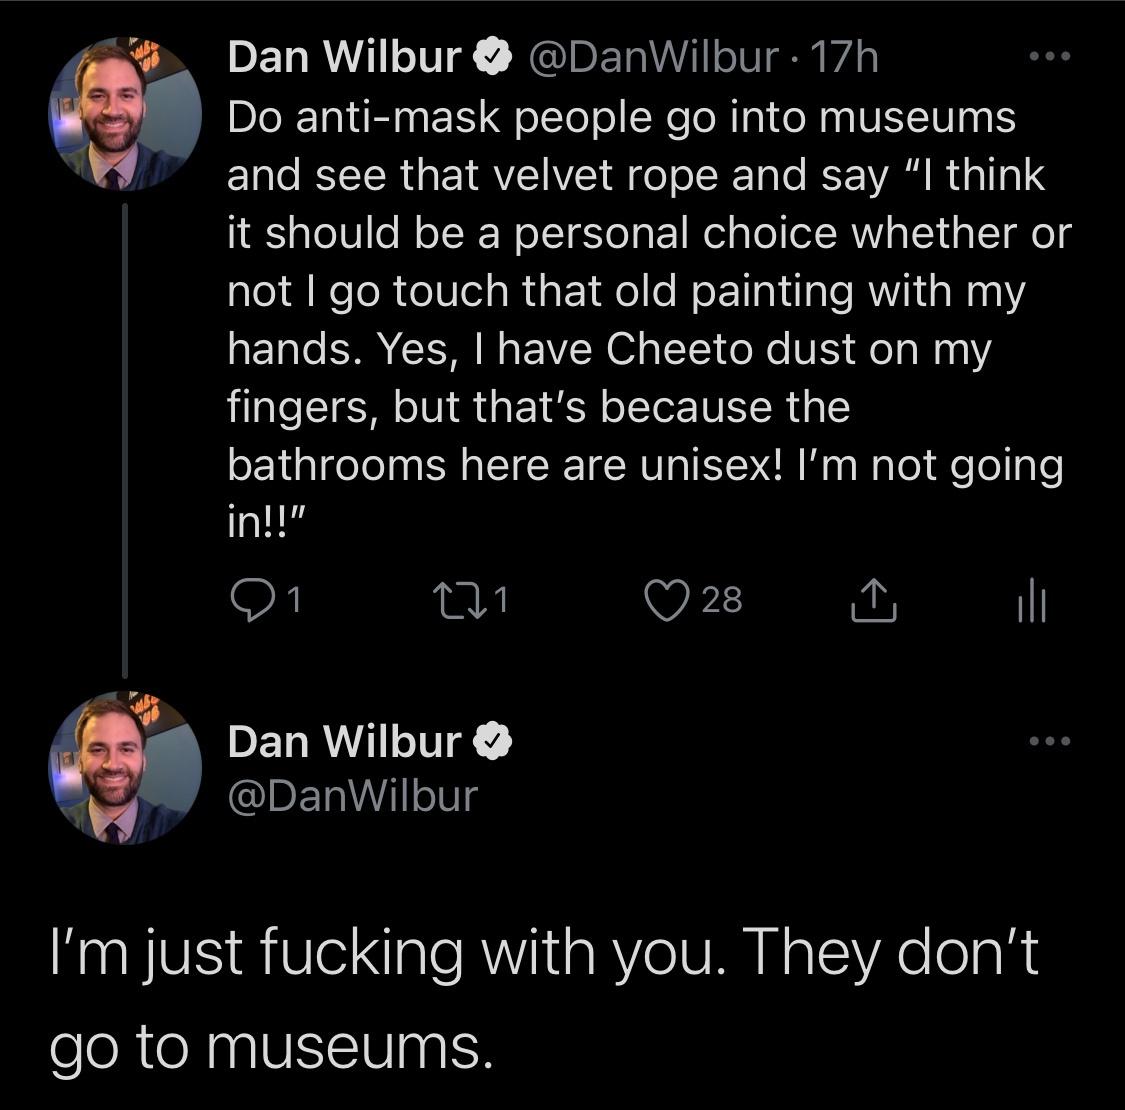Image resolution: width=1125 pixels, height=1110 pixels.
Task: Click the 17h timestamp
Action: coord(845,58)
